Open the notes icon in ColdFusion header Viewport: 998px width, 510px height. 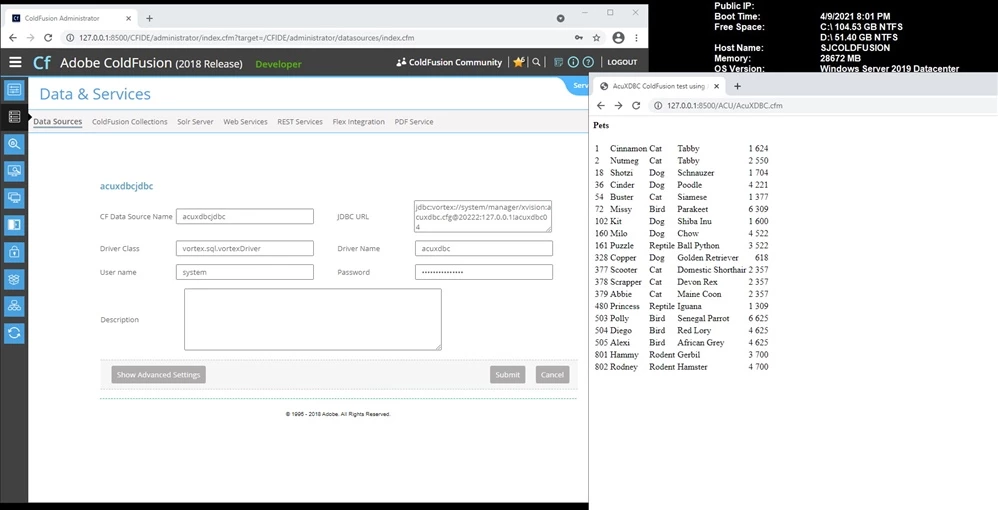[558, 62]
